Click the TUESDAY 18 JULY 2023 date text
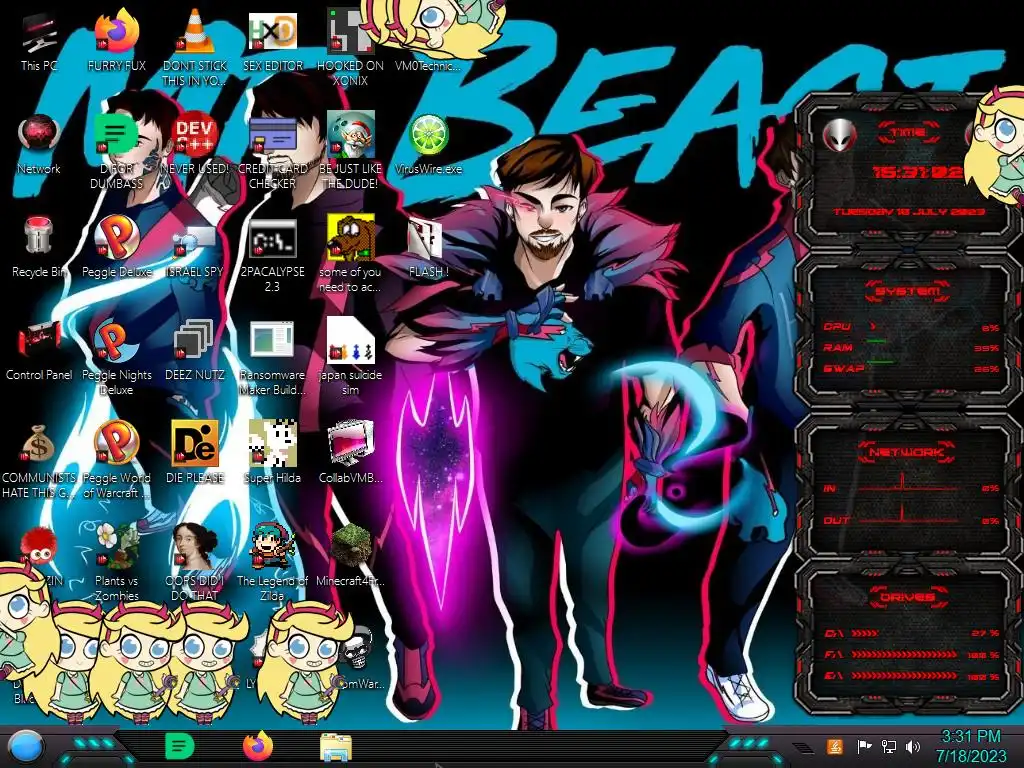This screenshot has width=1024, height=768. pos(909,212)
